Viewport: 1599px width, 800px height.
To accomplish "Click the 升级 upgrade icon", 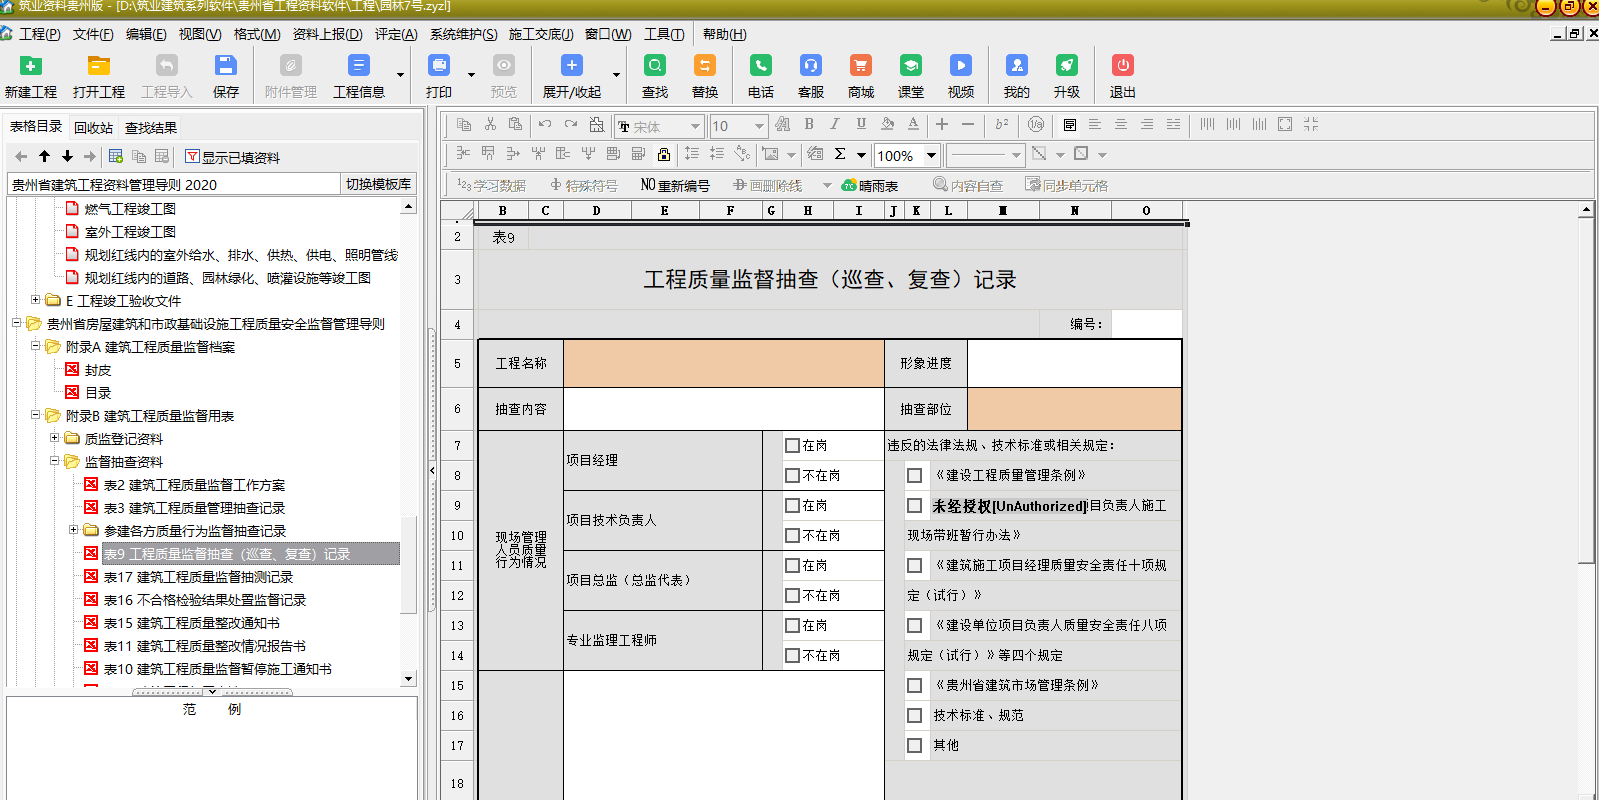I will pyautogui.click(x=1067, y=66).
